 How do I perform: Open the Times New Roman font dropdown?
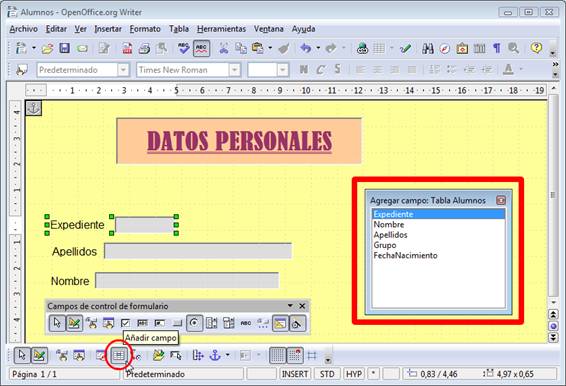click(235, 70)
